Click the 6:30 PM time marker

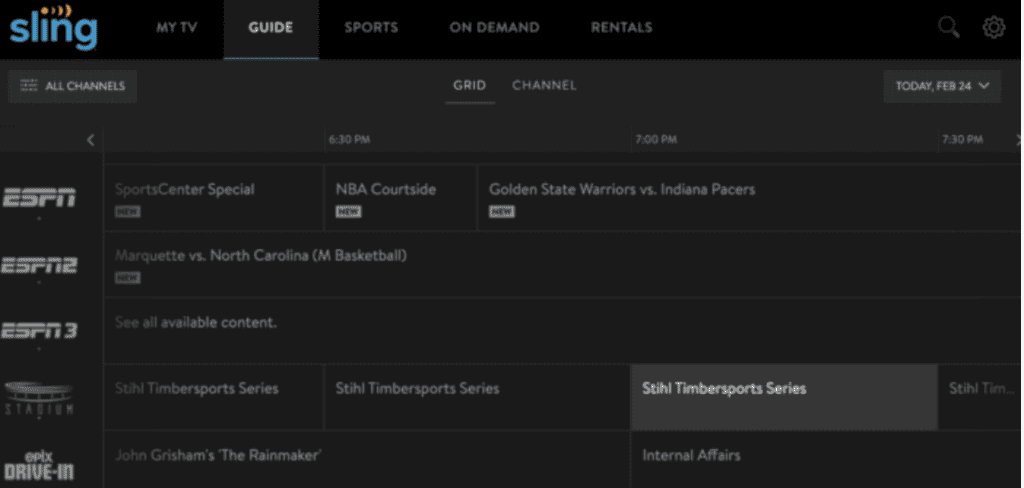coord(349,140)
